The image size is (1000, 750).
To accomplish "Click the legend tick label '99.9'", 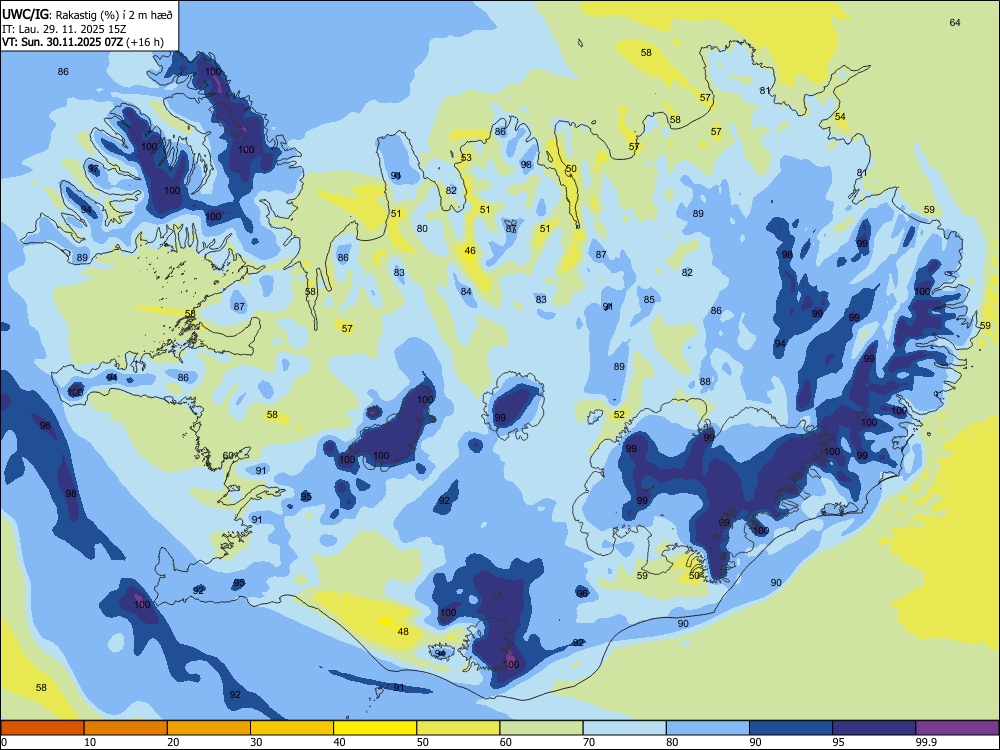I will point(925,742).
